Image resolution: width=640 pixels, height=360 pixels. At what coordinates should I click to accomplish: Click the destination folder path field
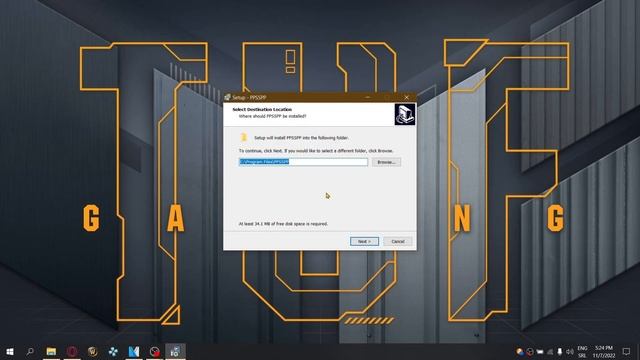click(x=303, y=162)
